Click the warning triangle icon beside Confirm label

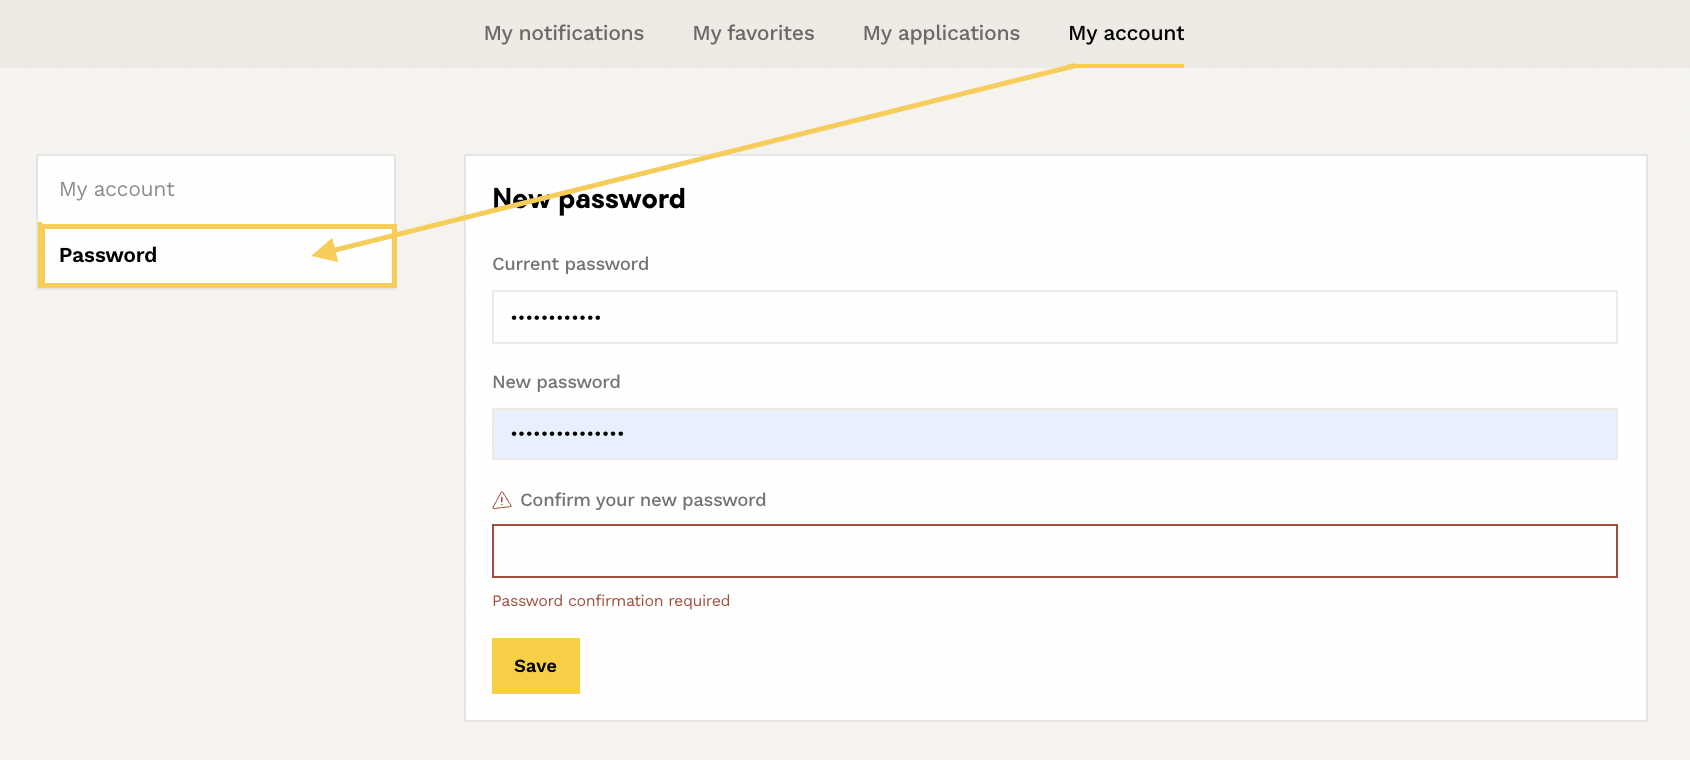[x=502, y=500]
